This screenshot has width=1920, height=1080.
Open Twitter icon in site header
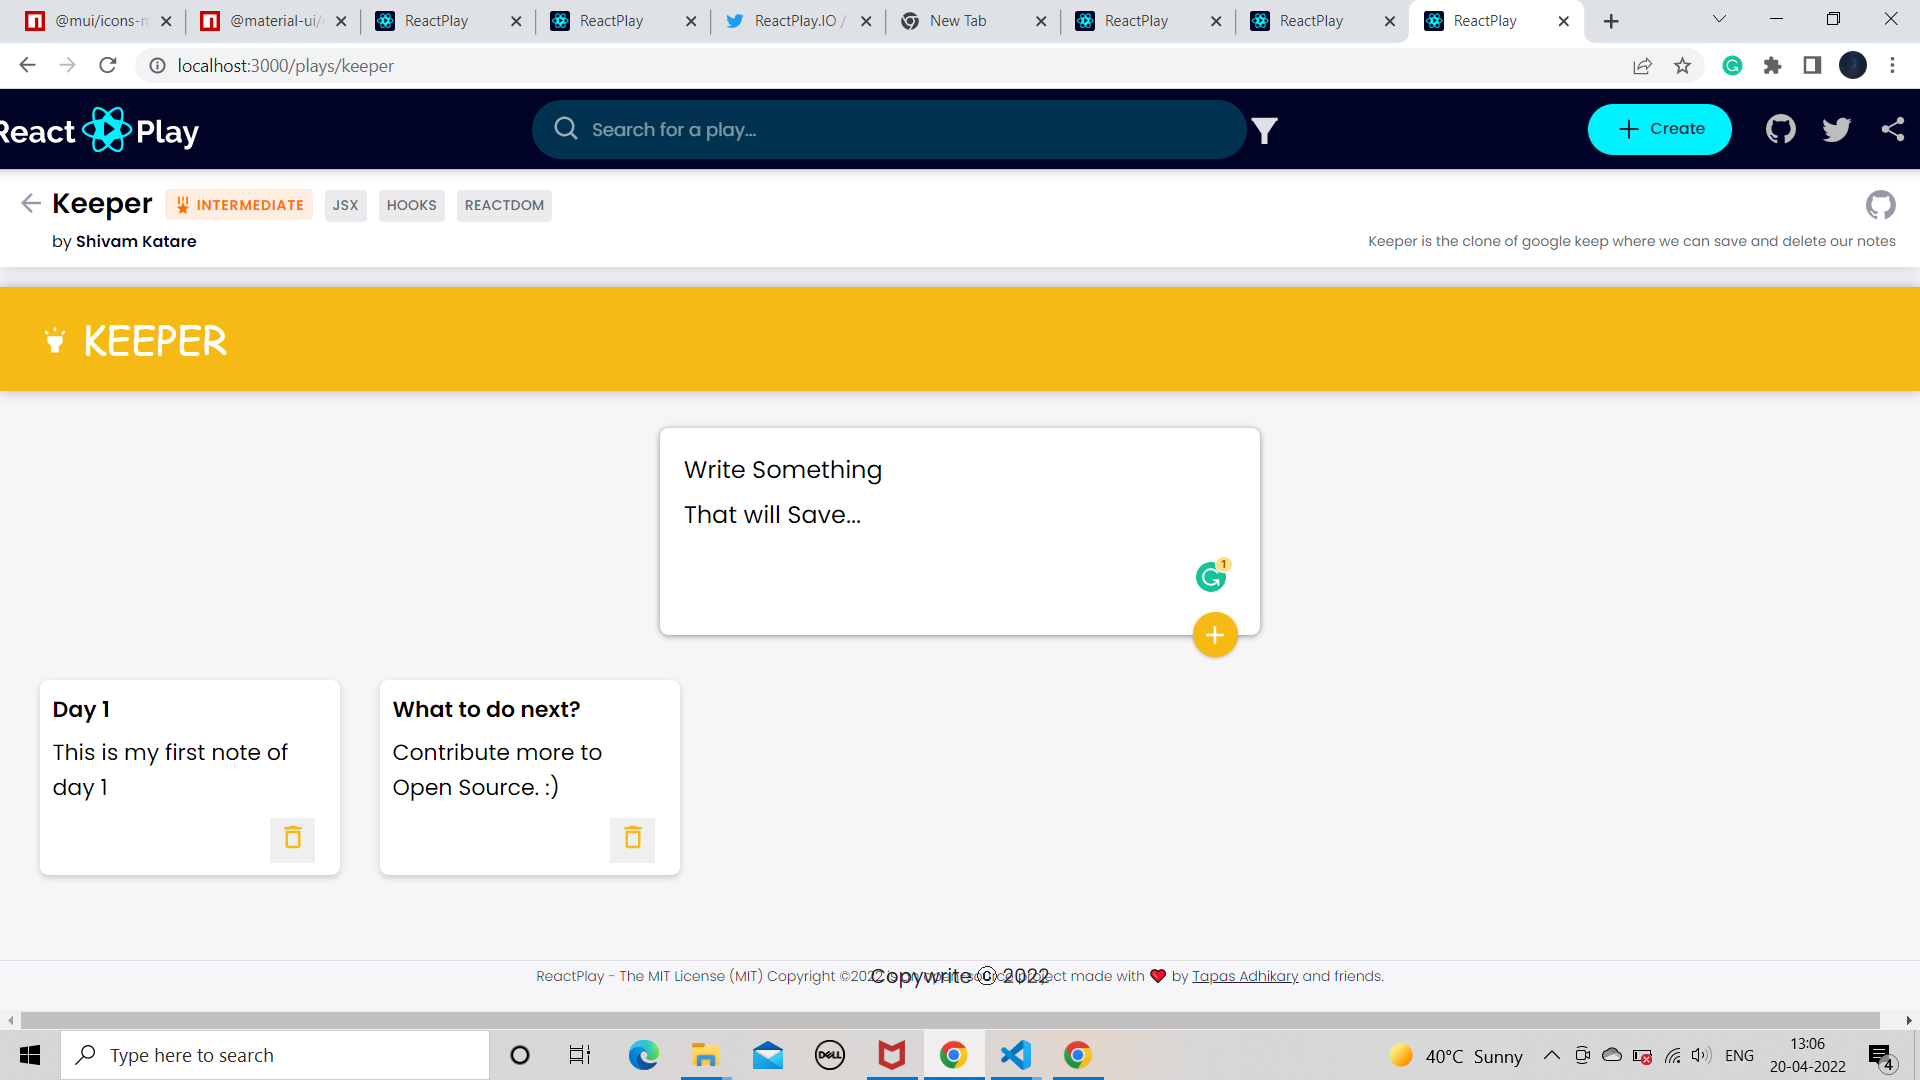(1836, 129)
